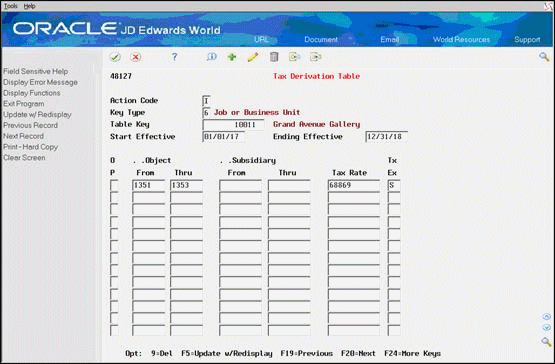
Task: Open the World Resources header link
Action: [x=462, y=39]
